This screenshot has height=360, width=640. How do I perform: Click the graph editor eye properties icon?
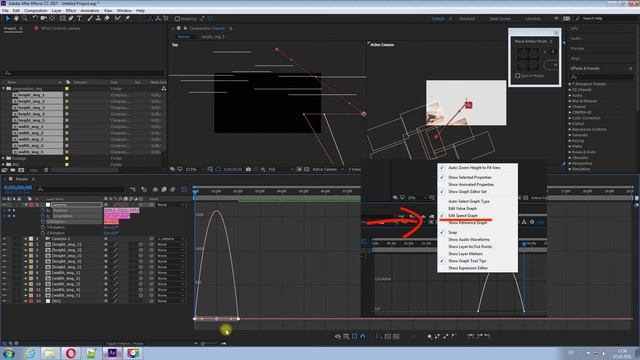click(338, 336)
